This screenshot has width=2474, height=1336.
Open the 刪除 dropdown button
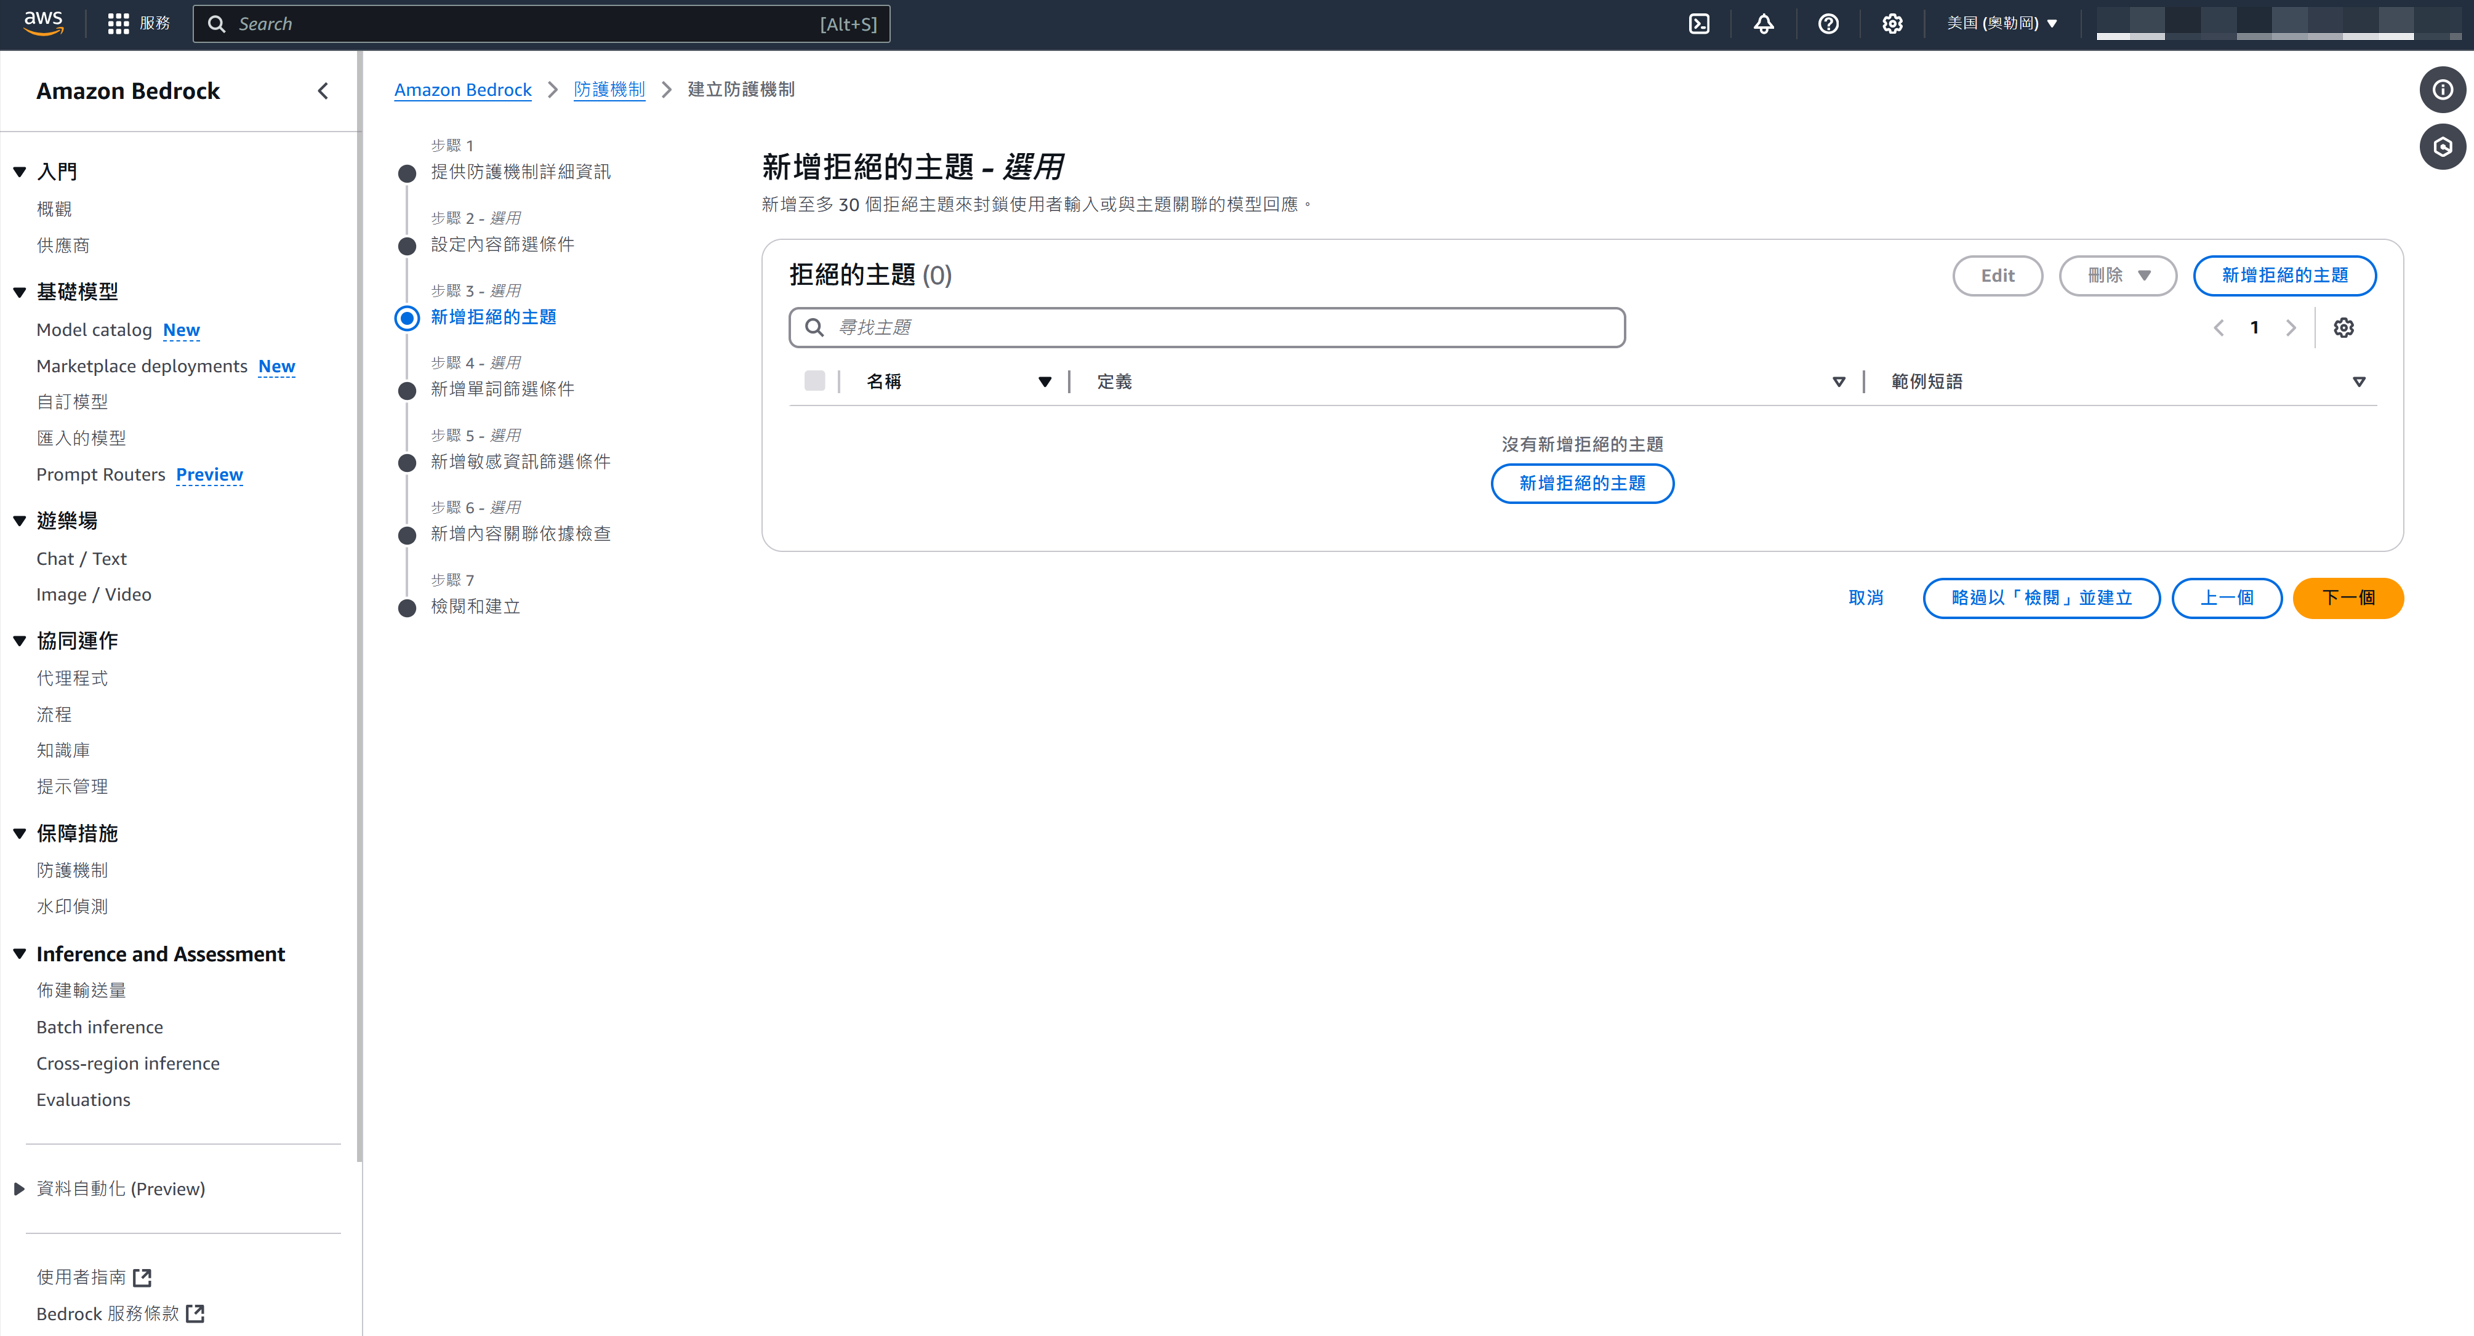(2117, 275)
